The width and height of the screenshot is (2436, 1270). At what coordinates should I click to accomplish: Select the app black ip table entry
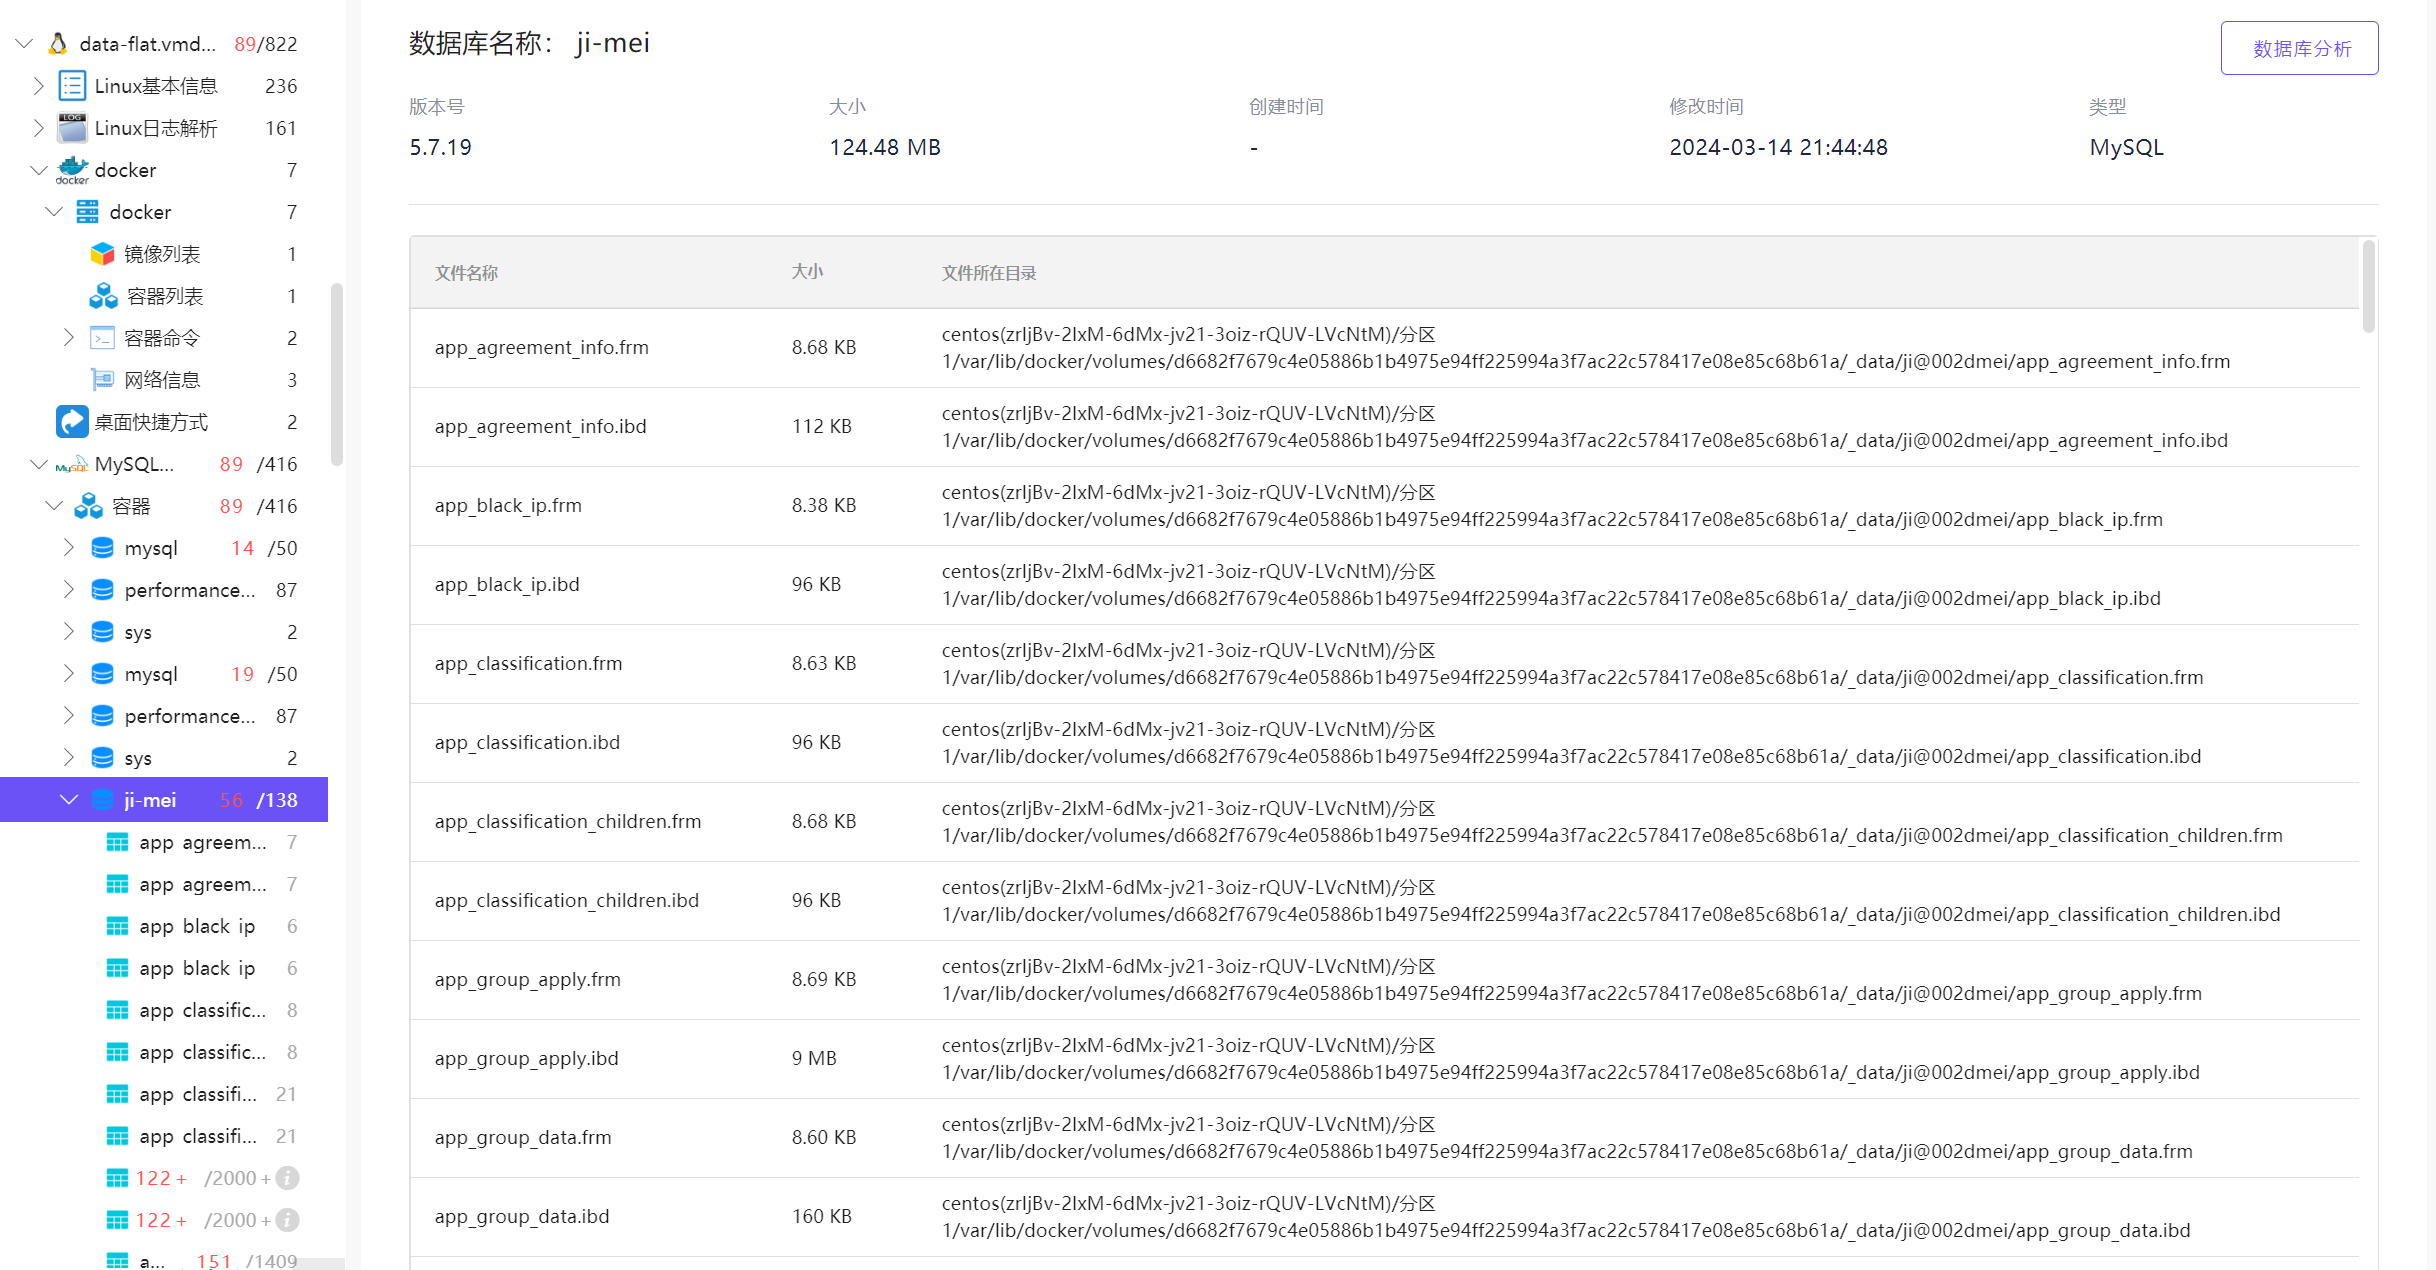197,926
